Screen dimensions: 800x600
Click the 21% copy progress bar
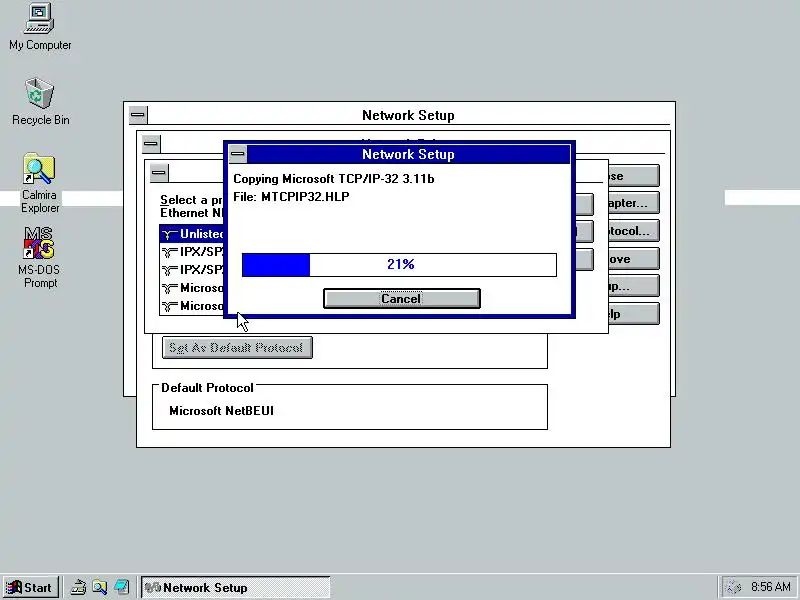pyautogui.click(x=399, y=265)
